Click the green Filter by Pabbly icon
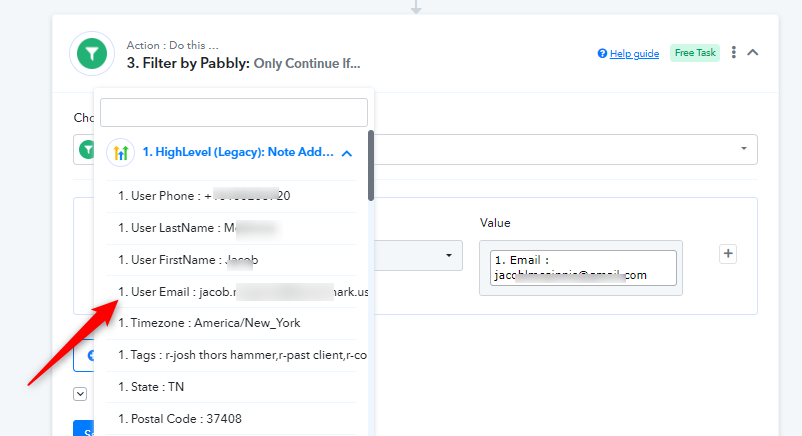The height and width of the screenshot is (436, 802). 92,54
